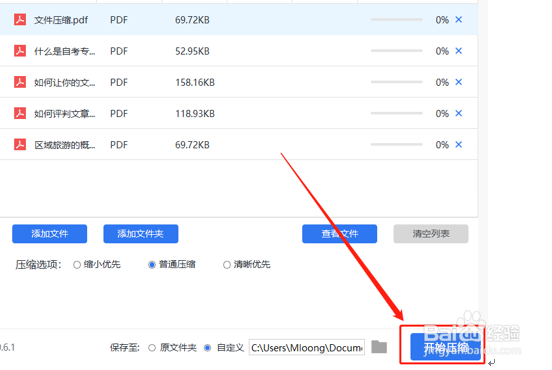Screen dimensions: 552x370
Task: Remove the 如何评判文章... file from list
Action: click(x=458, y=113)
